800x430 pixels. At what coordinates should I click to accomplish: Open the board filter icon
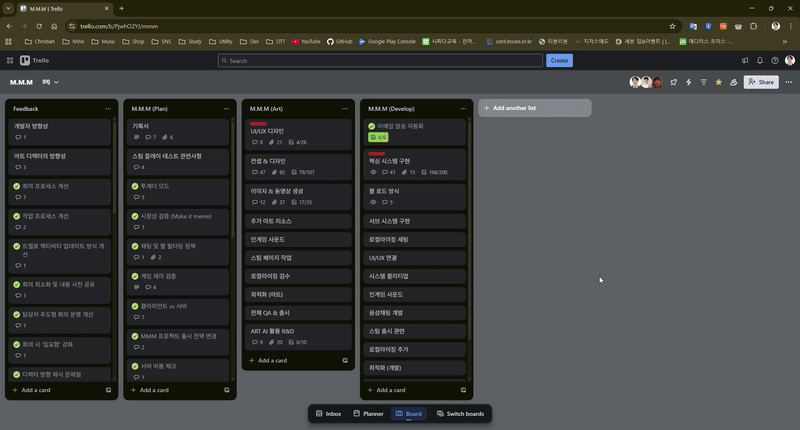click(x=704, y=82)
